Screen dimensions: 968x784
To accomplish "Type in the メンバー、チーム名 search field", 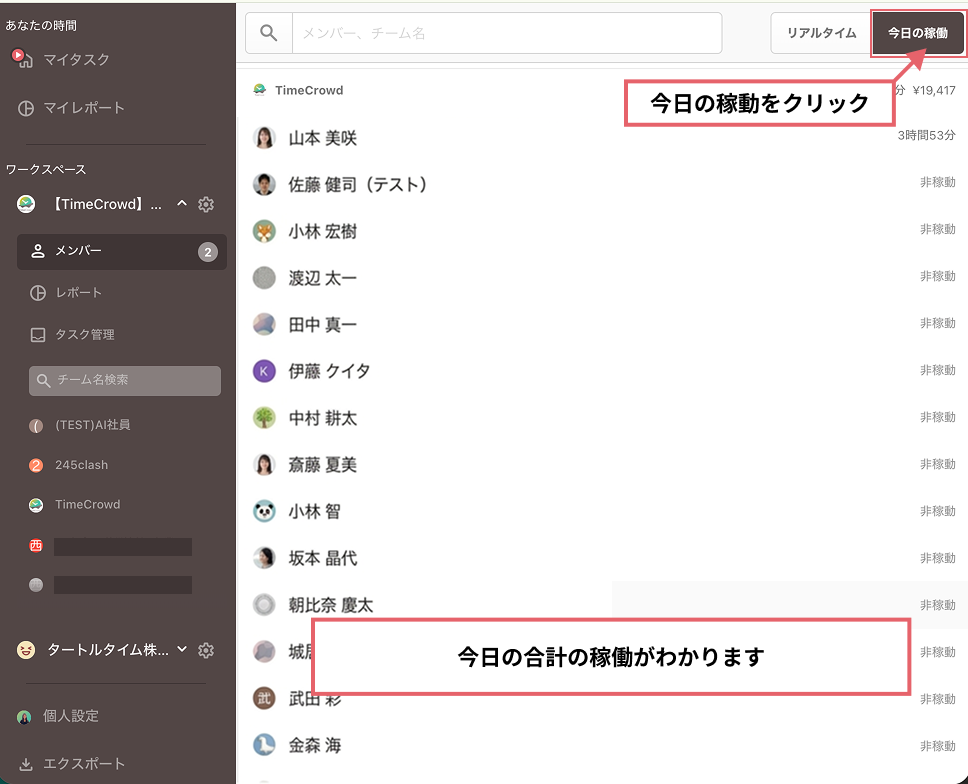I will tap(506, 33).
